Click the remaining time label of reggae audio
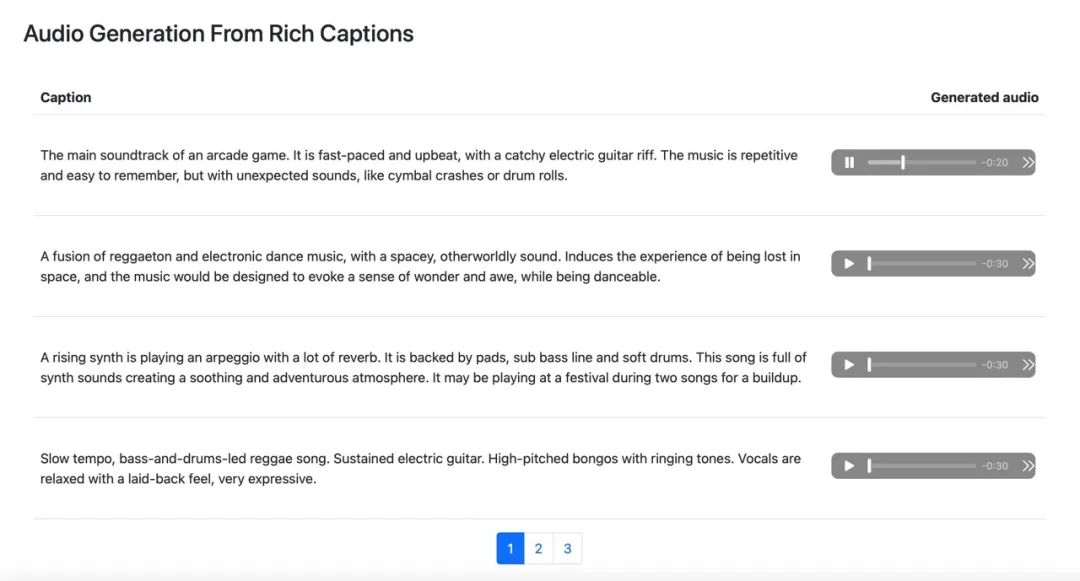The width and height of the screenshot is (1080, 581). coord(995,466)
